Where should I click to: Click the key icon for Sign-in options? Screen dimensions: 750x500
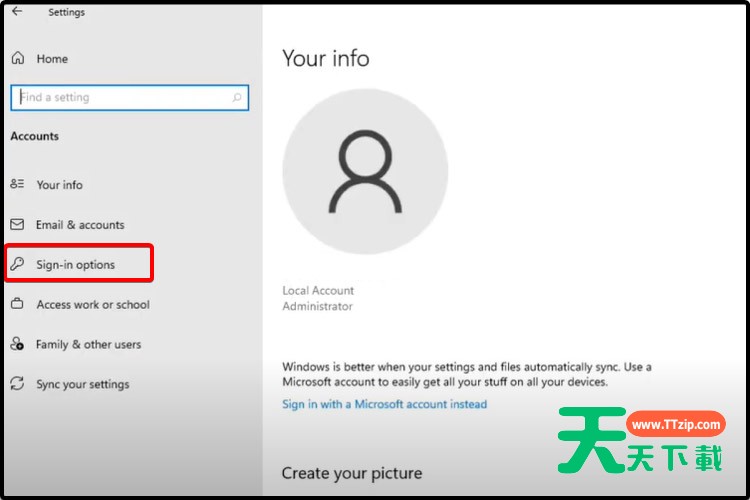(x=17, y=264)
